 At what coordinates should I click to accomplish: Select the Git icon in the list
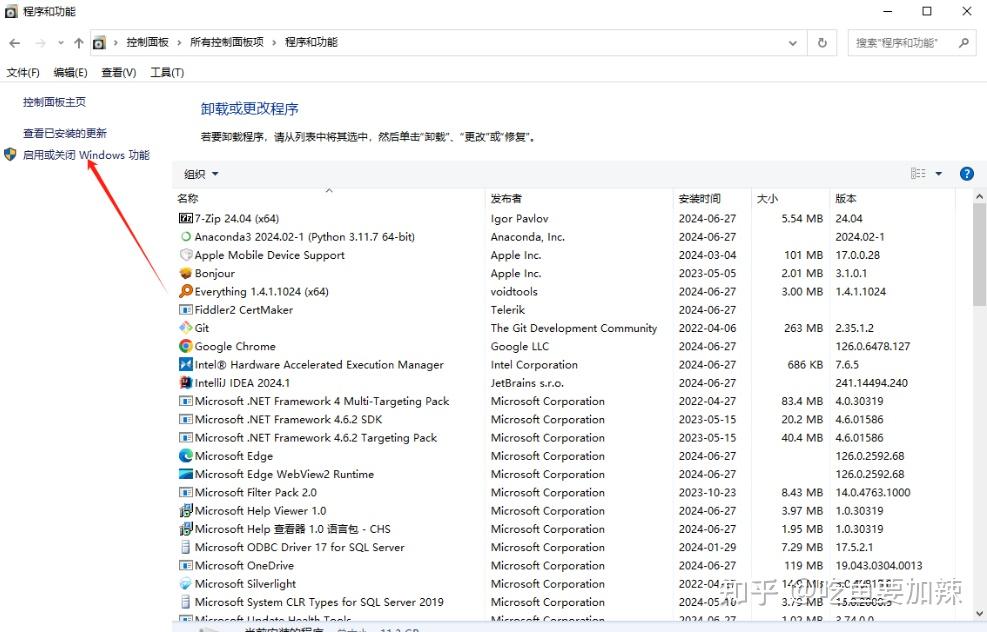(x=188, y=328)
